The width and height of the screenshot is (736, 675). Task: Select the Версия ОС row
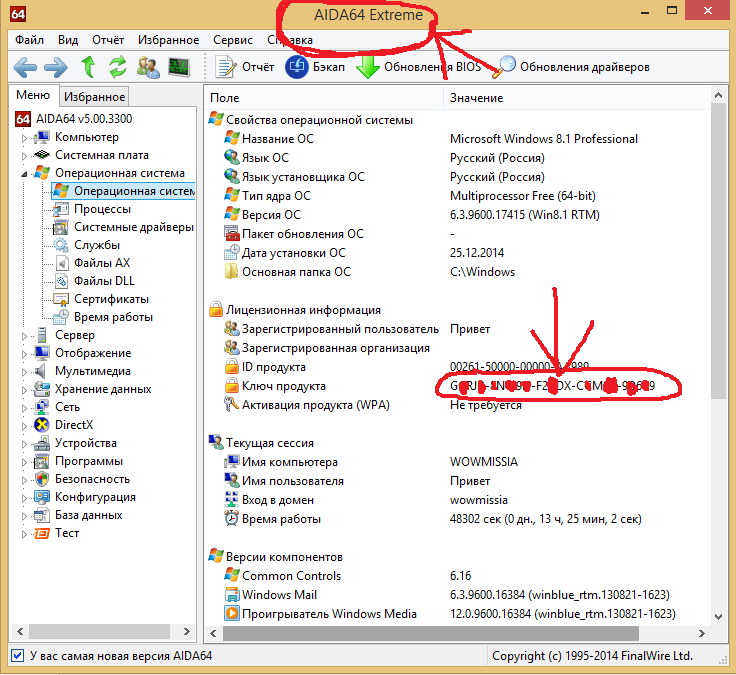[x=457, y=215]
